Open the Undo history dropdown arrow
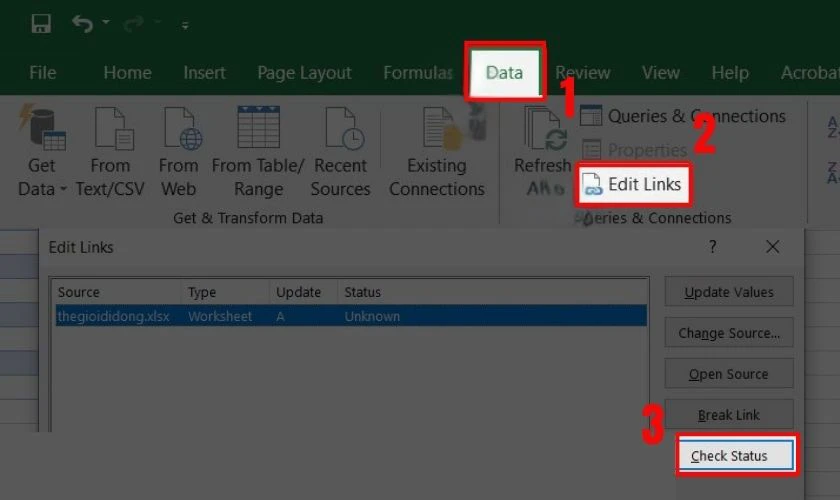Viewport: 840px width, 500px height. tap(106, 23)
